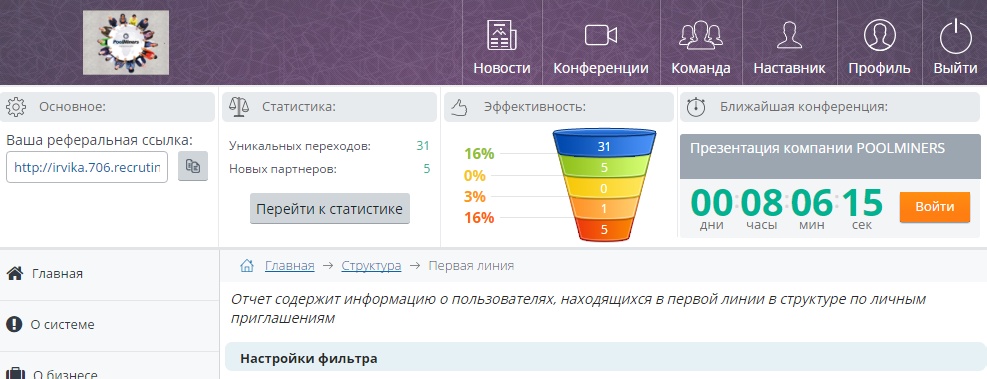Click the stopwatch icon beside Ближайшая конференция
The image size is (987, 379).
[x=696, y=107]
